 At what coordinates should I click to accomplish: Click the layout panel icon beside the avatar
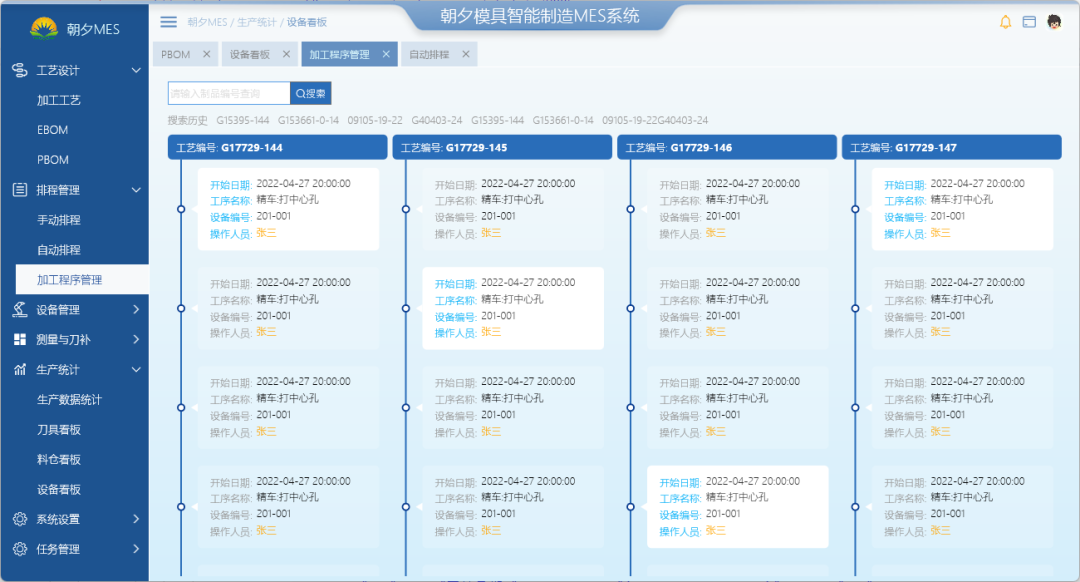[x=1031, y=22]
